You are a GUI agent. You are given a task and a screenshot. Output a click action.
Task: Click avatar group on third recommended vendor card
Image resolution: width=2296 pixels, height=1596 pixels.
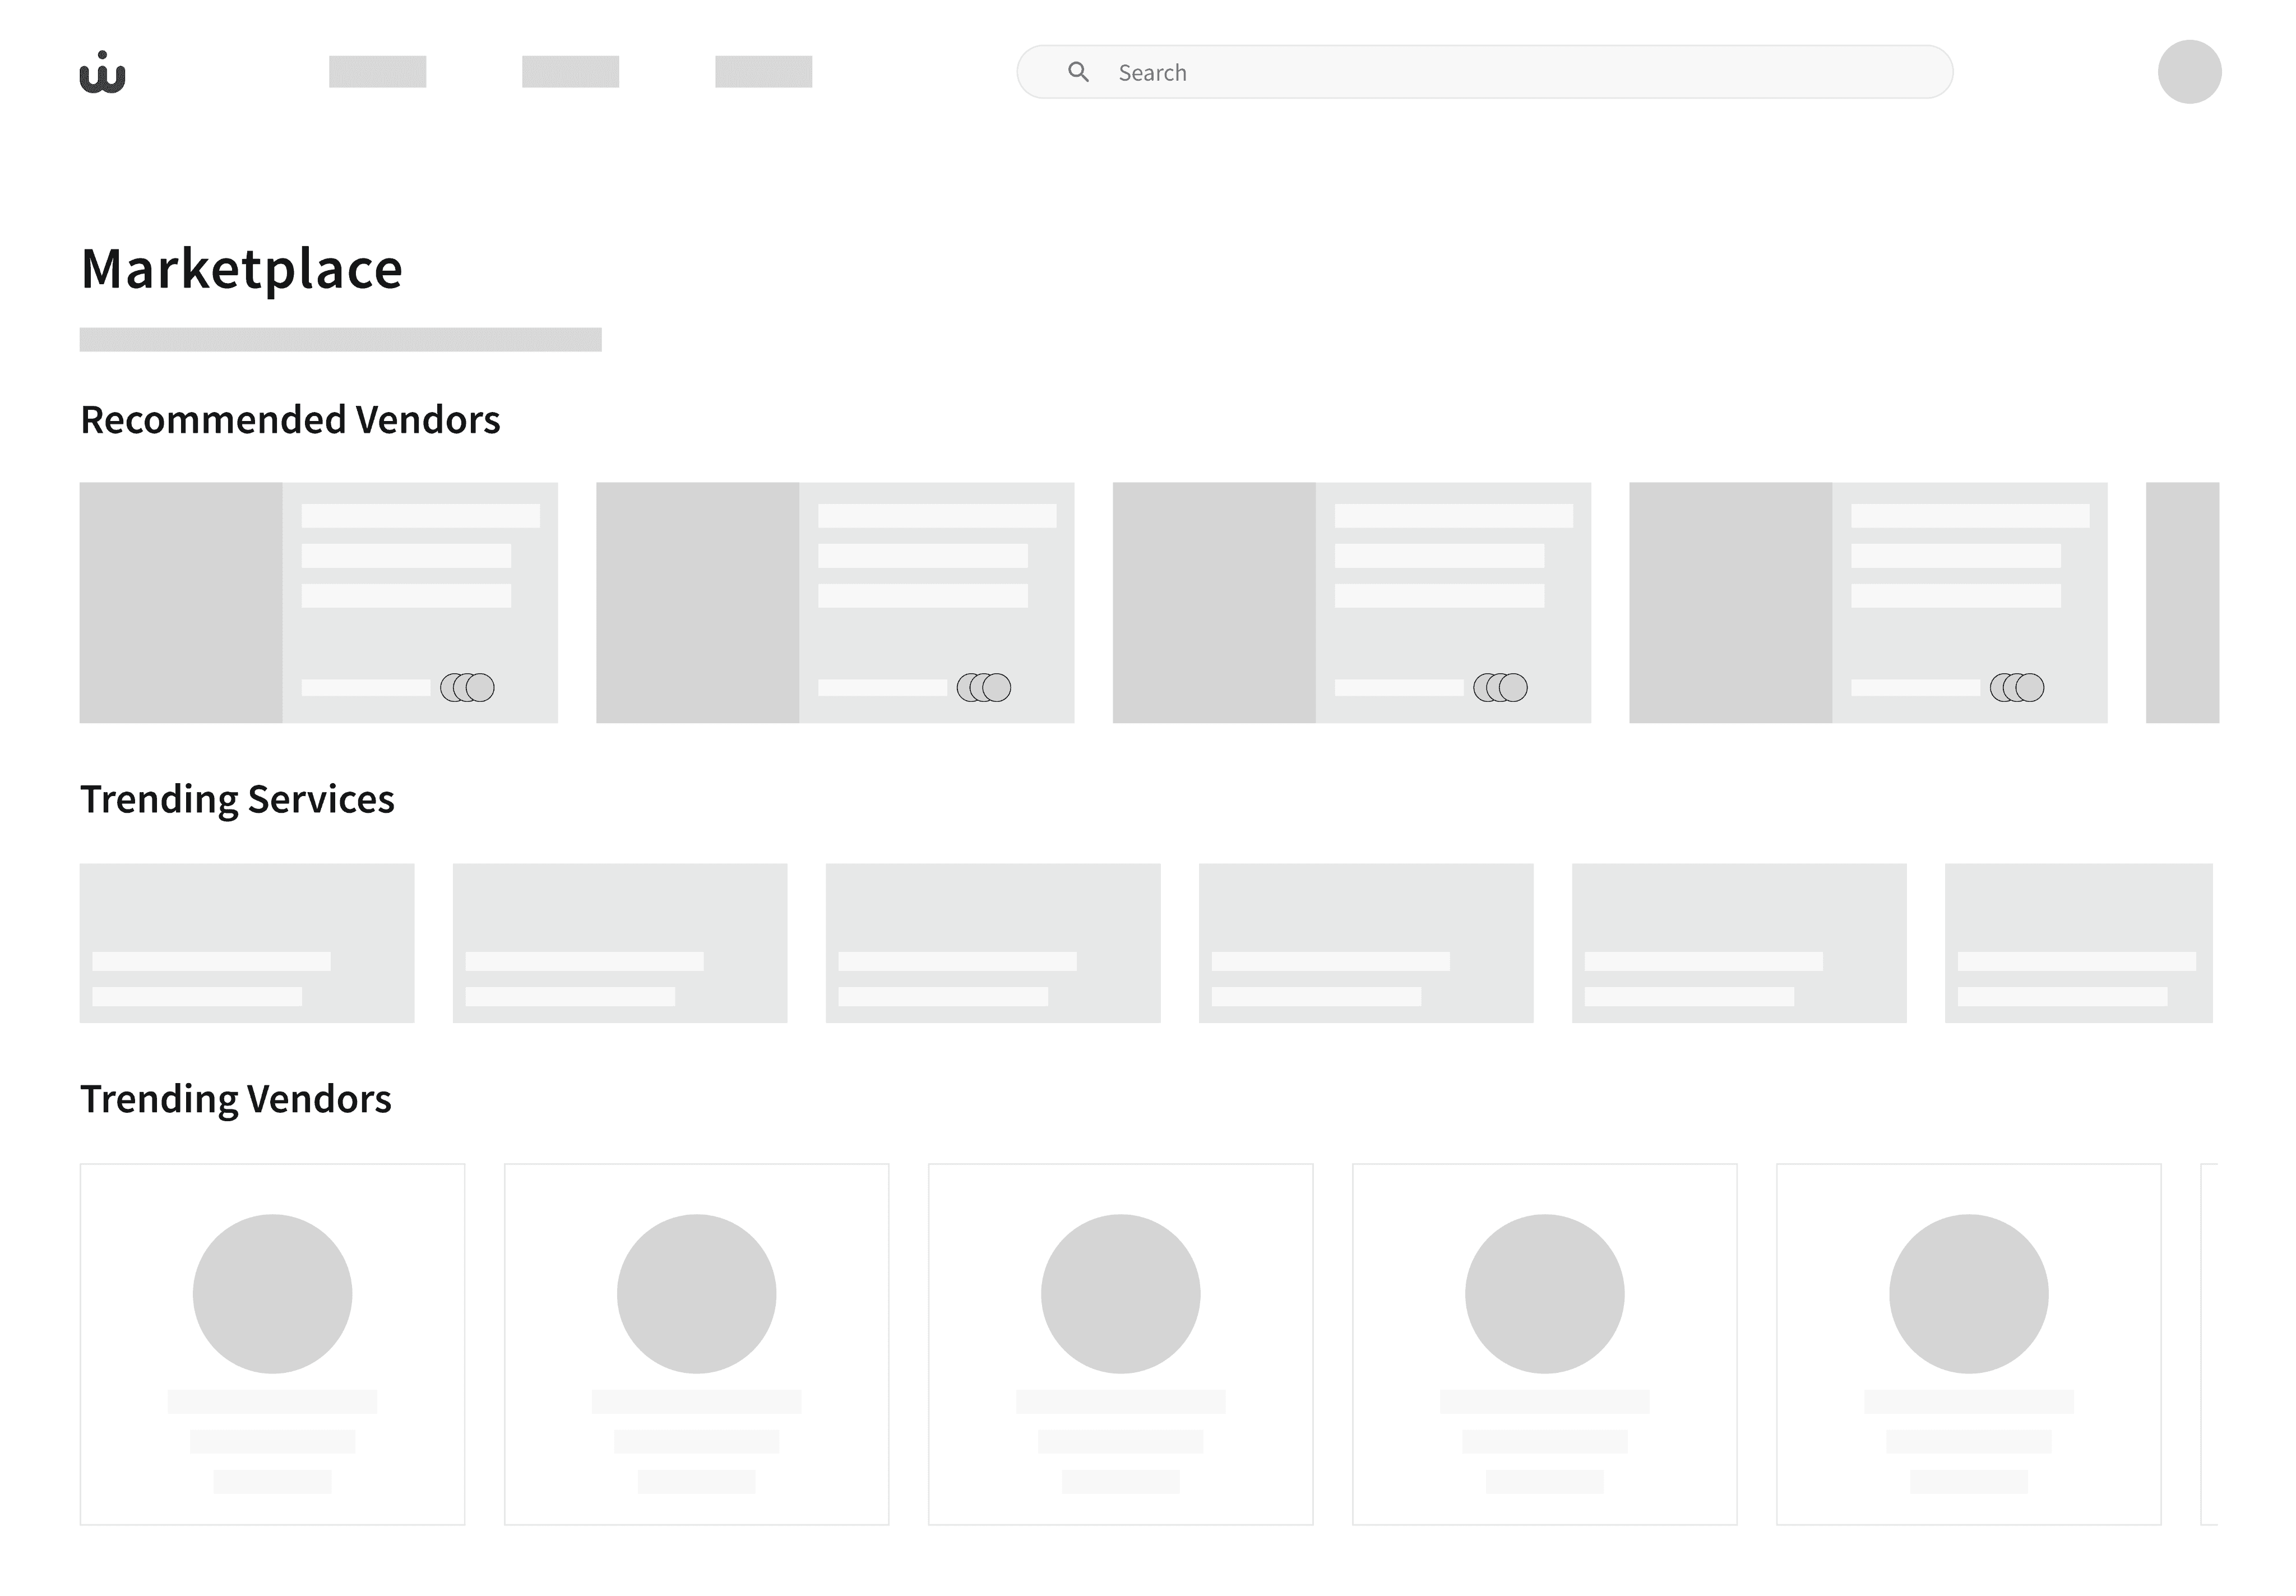coord(1500,688)
